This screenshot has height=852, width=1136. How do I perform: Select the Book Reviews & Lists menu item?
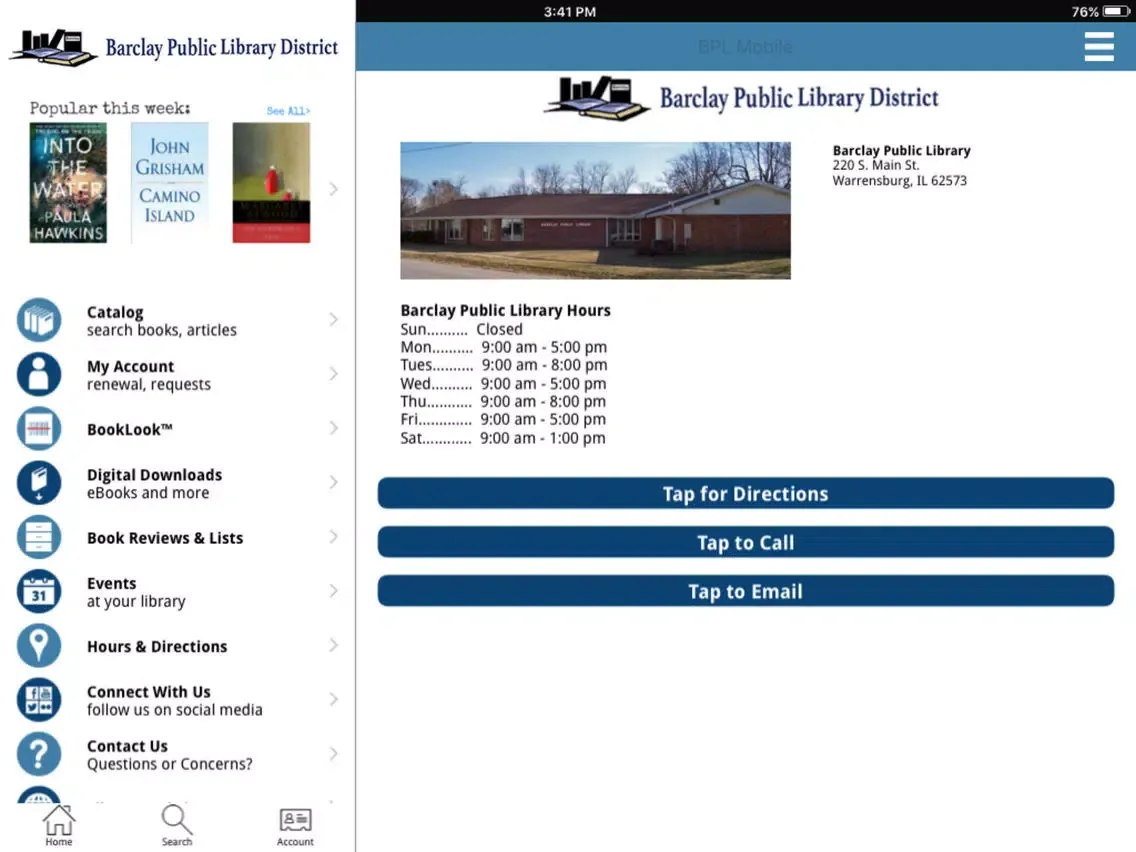pos(178,537)
